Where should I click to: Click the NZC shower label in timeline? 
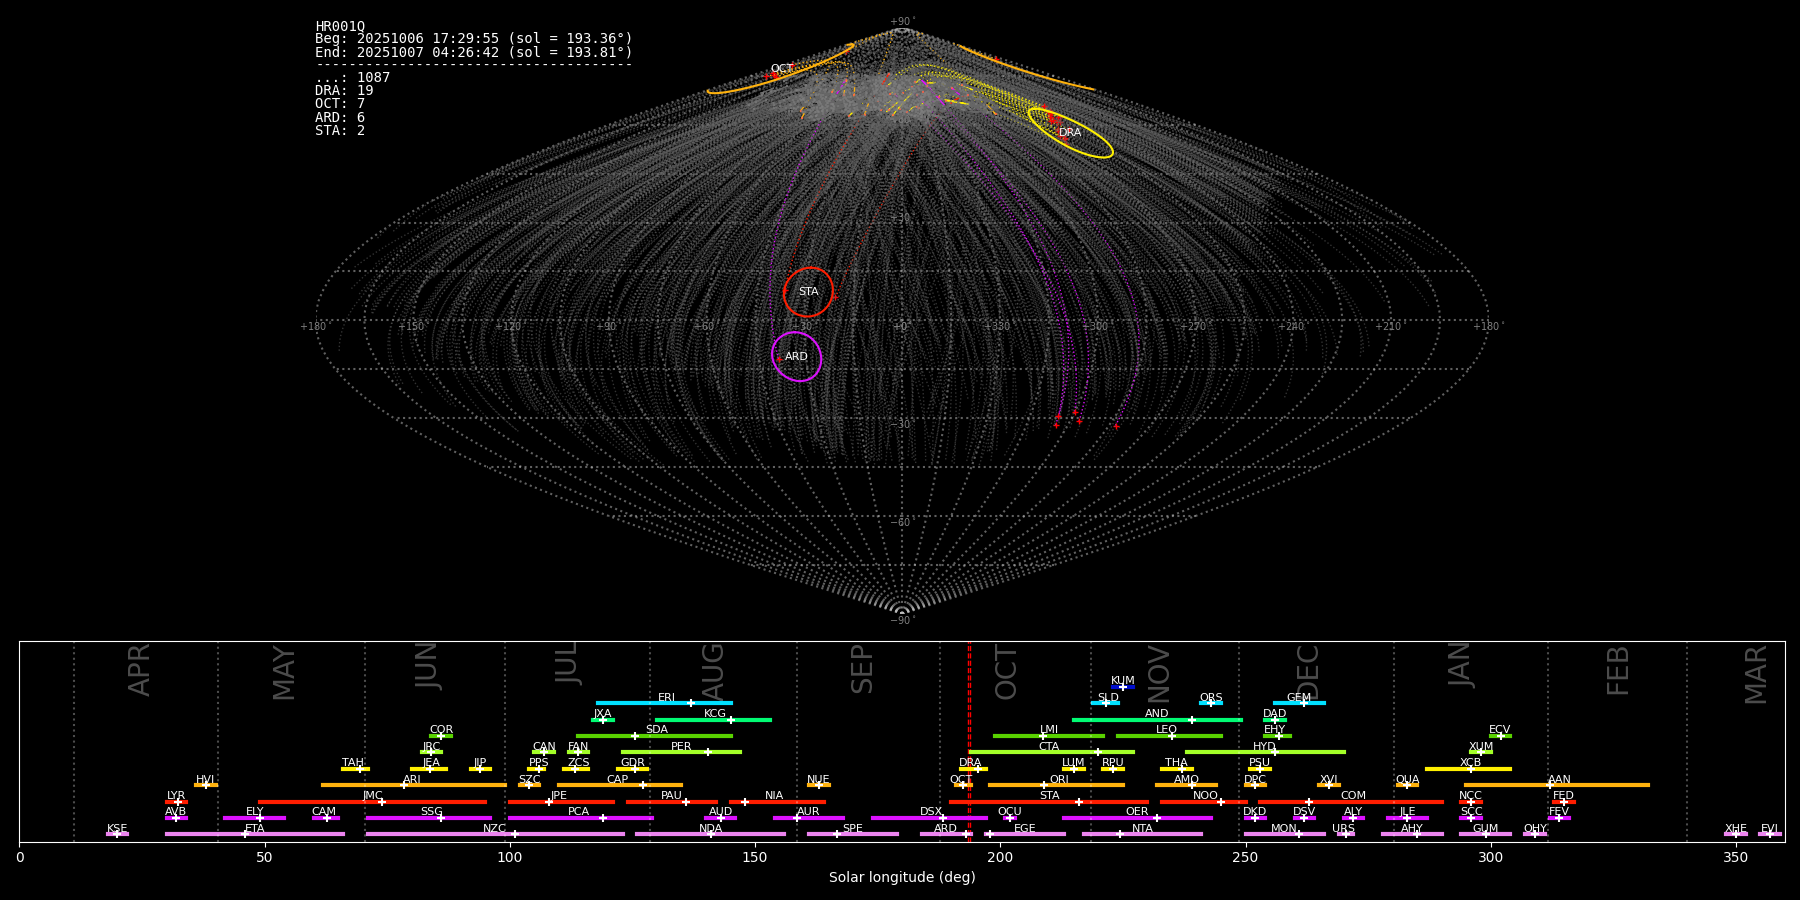point(495,829)
